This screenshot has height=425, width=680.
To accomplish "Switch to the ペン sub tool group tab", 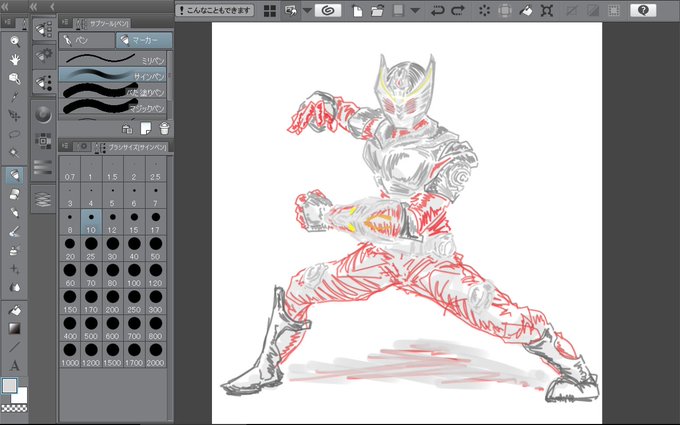I will click(x=87, y=40).
